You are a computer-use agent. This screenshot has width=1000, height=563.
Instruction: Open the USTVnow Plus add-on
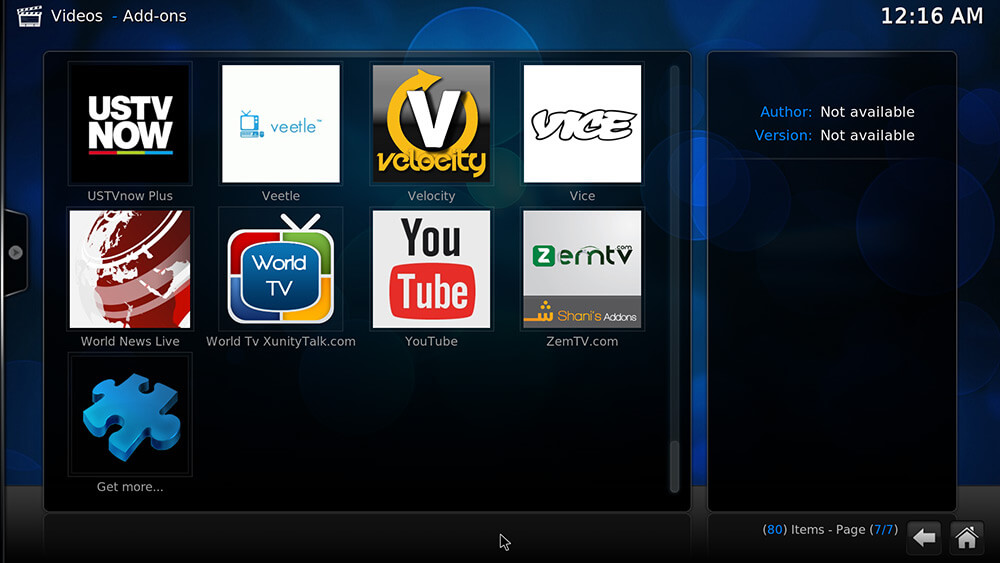(x=130, y=124)
